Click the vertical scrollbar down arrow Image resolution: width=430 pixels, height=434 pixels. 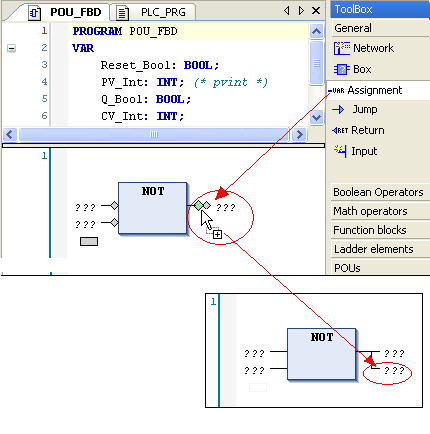[x=316, y=117]
